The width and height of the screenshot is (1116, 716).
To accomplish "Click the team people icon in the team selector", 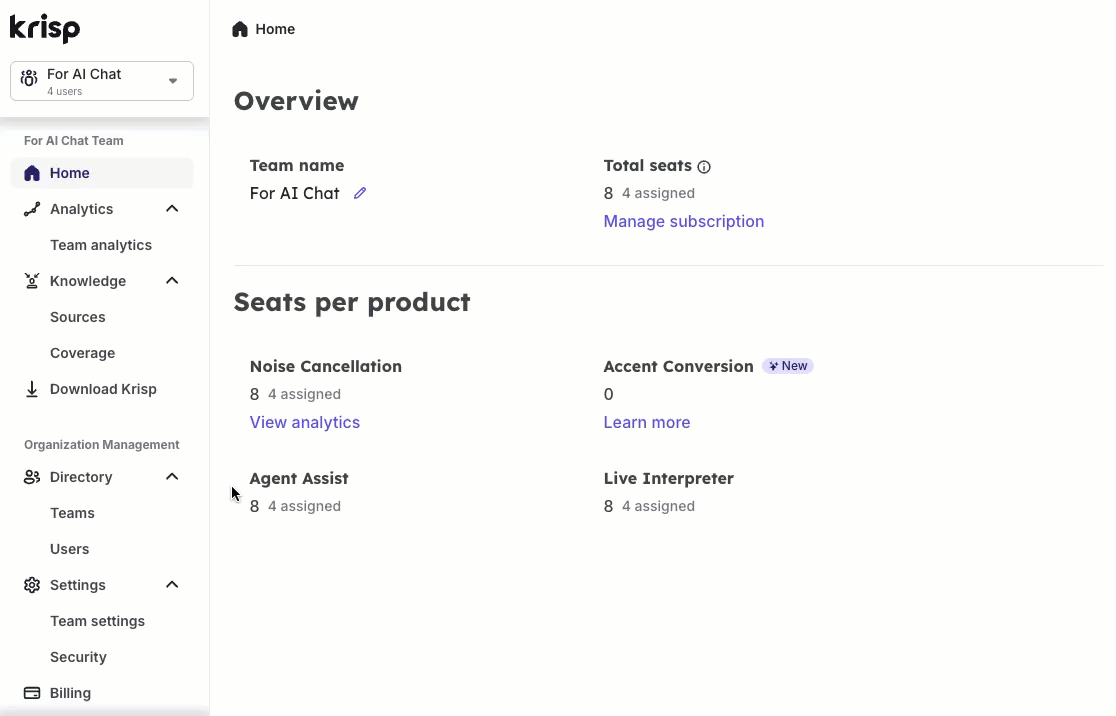I will (x=29, y=78).
